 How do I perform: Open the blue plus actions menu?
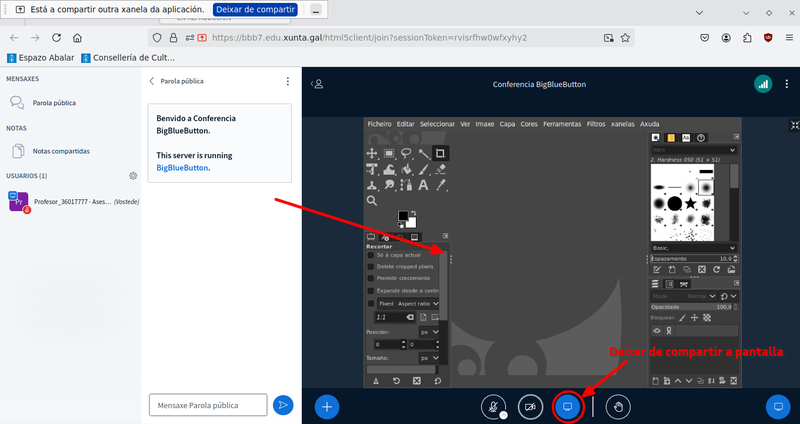tap(327, 406)
